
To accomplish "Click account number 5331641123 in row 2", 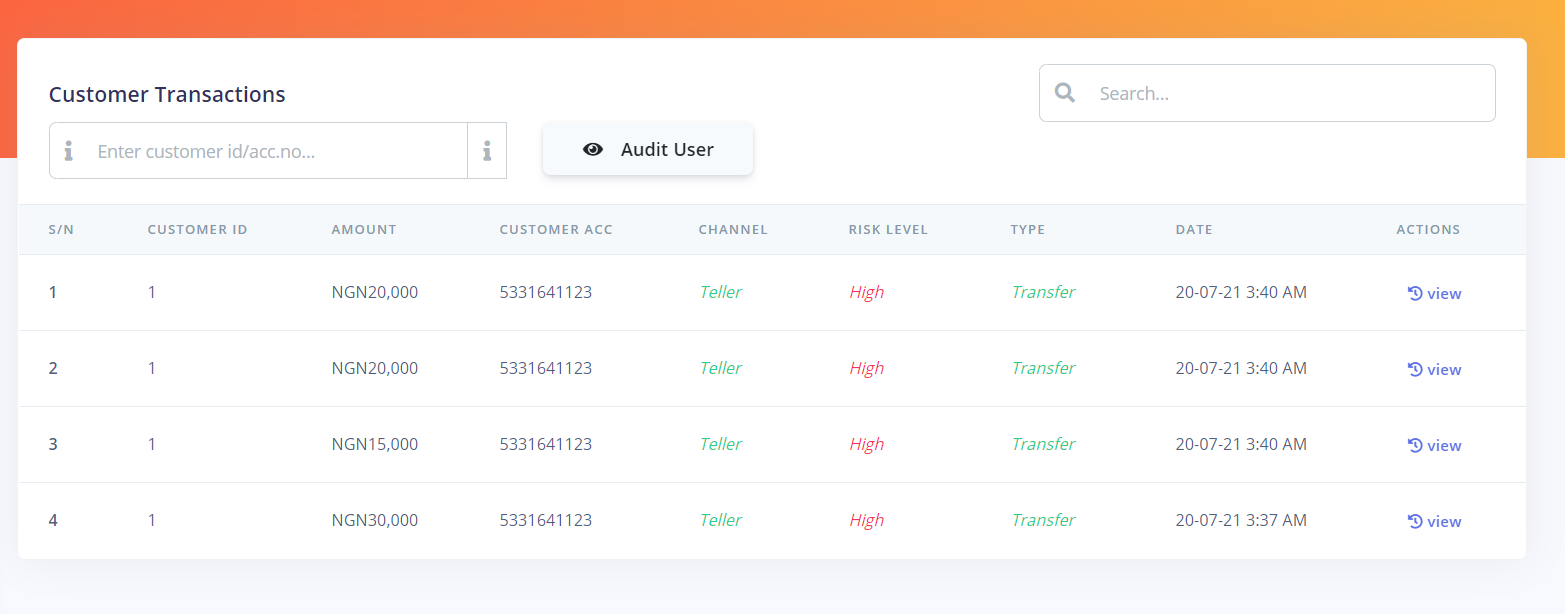I will pyautogui.click(x=546, y=369).
